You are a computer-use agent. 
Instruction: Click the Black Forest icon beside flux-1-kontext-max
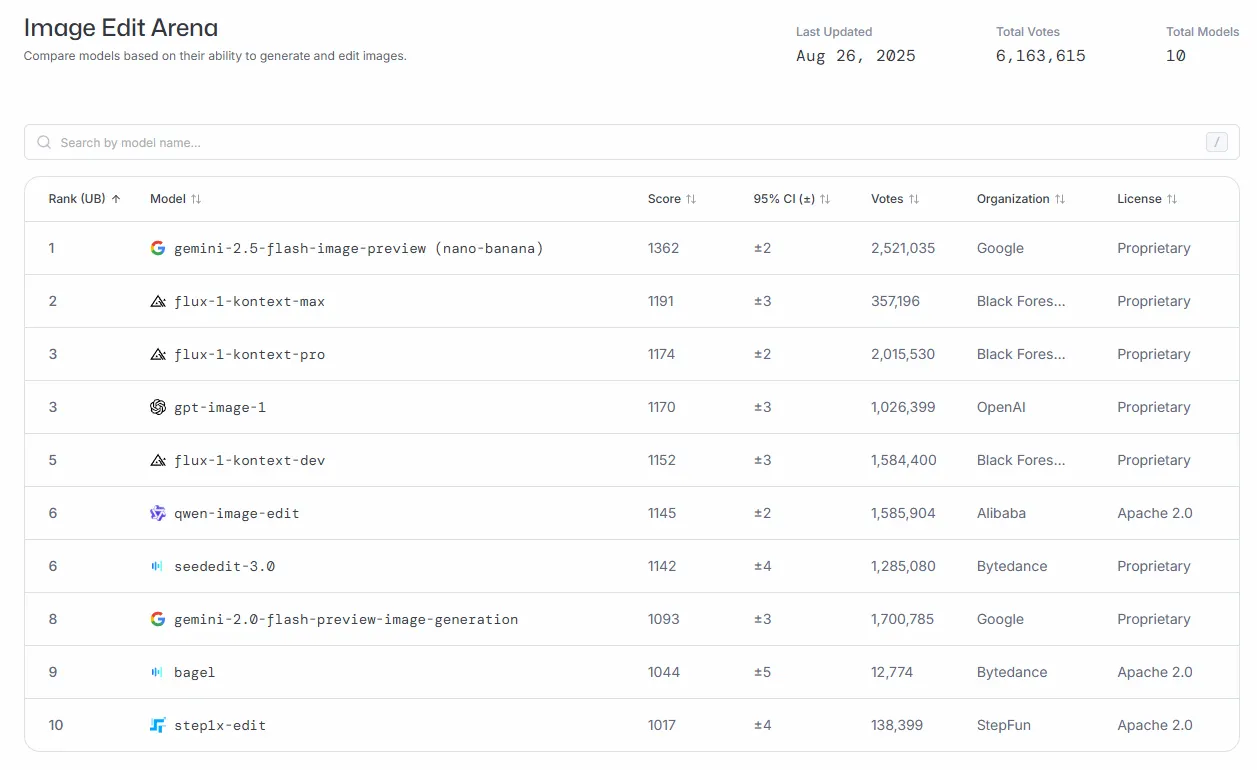point(158,301)
